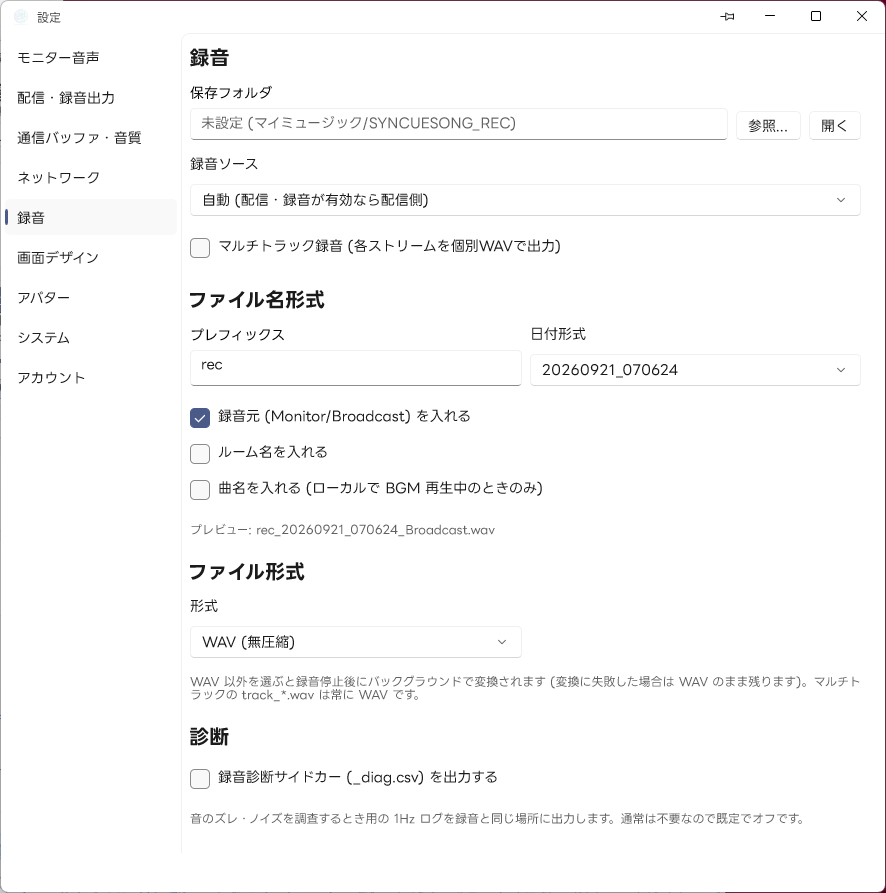Click the app icon in title bar
Image resolution: width=886 pixels, height=893 pixels.
pos(20,17)
